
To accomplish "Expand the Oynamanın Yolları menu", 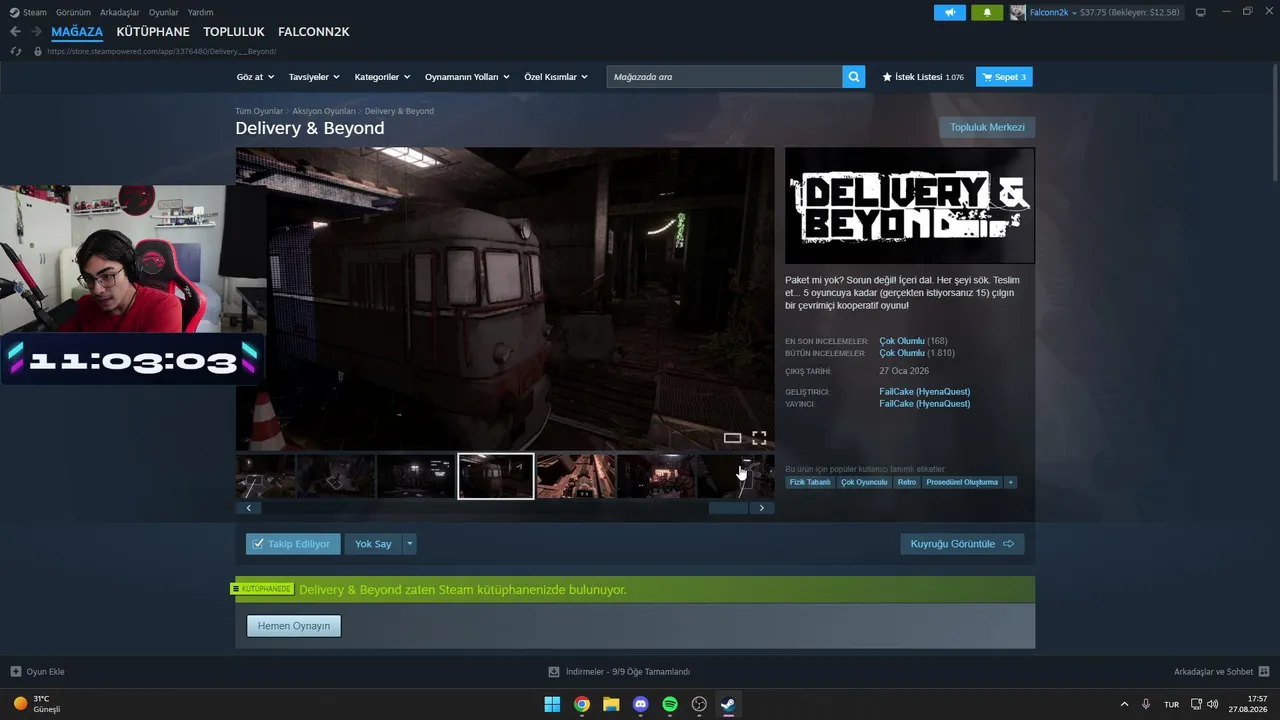I will pos(467,77).
